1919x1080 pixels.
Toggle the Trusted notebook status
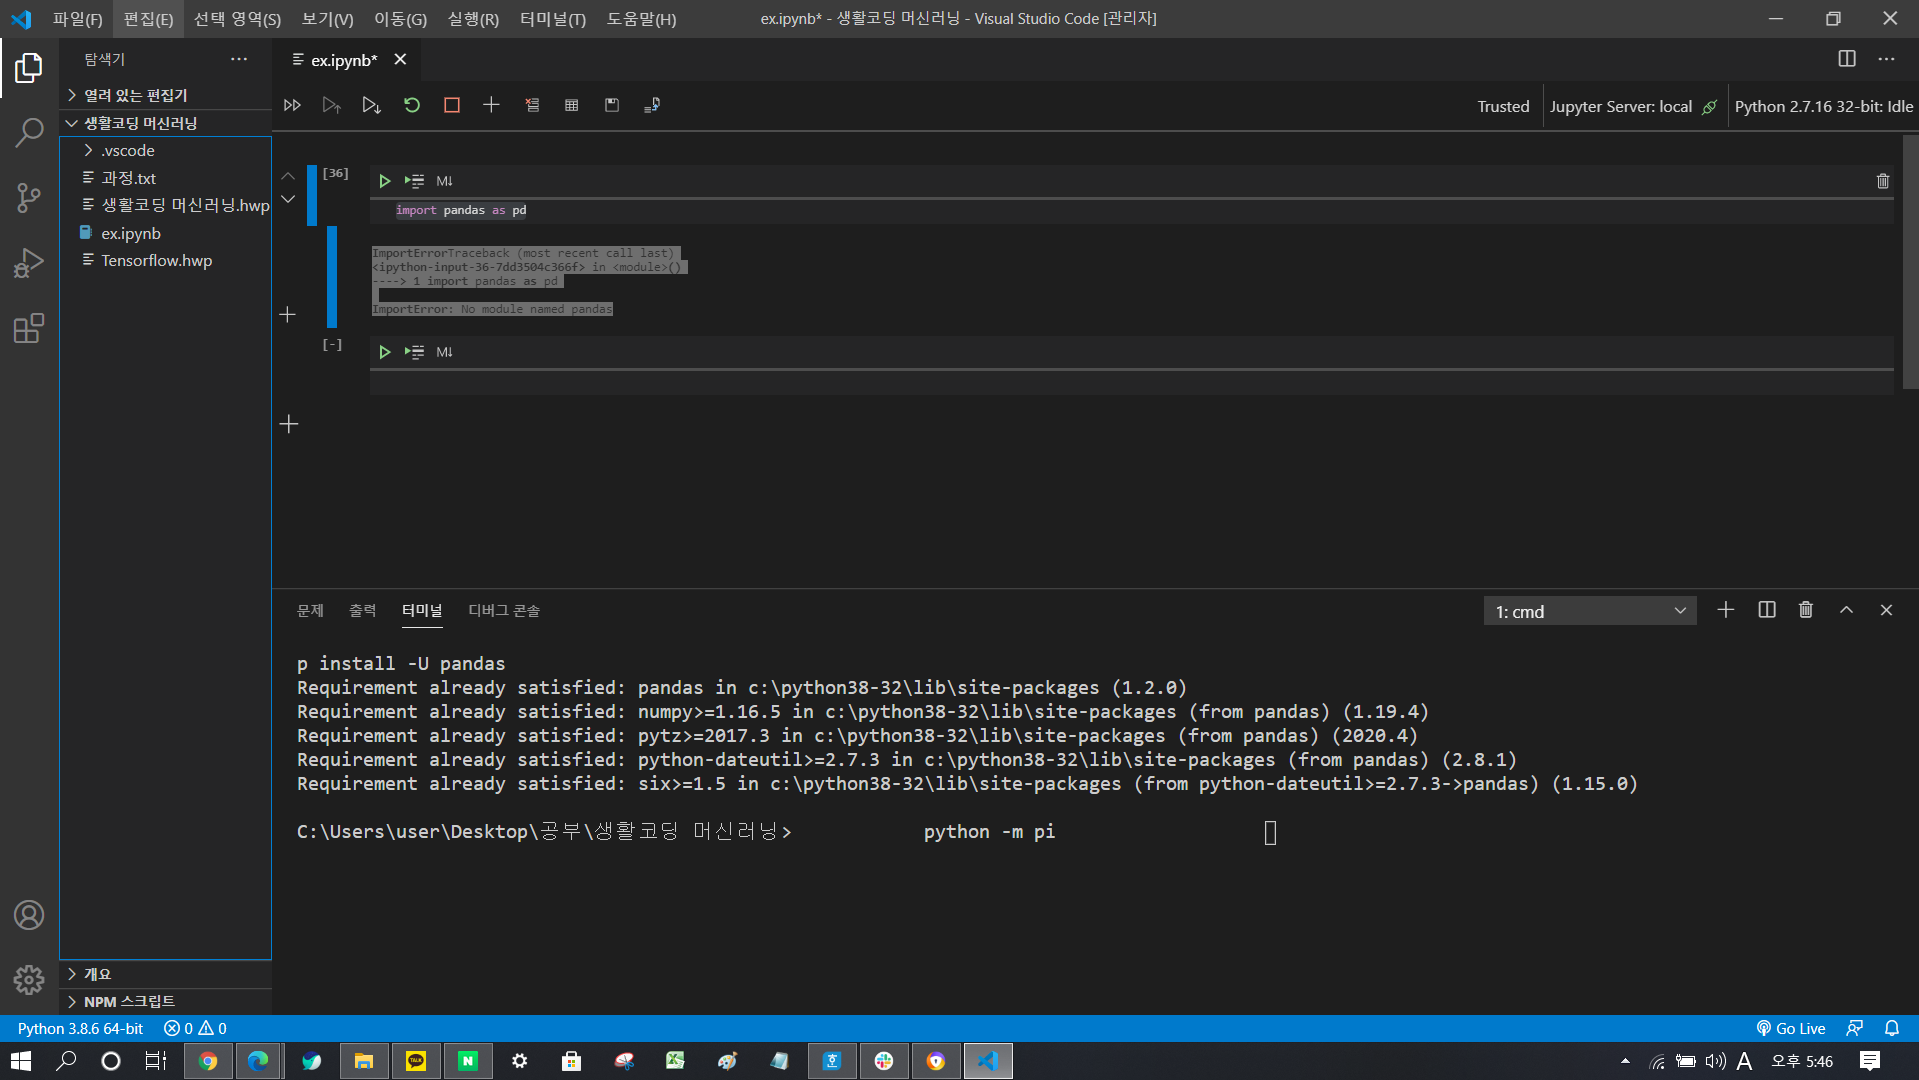pyautogui.click(x=1503, y=106)
